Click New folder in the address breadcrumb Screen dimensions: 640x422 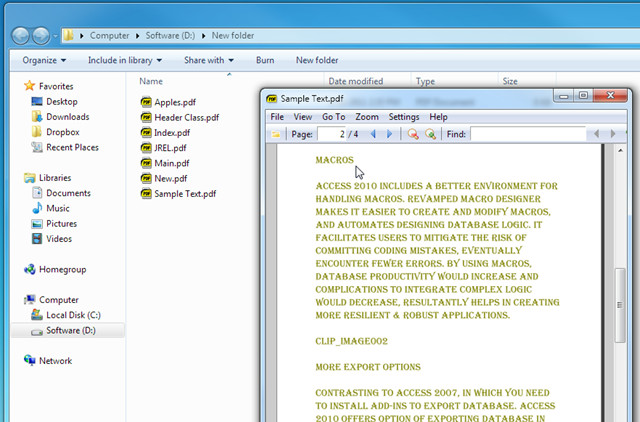(x=233, y=36)
